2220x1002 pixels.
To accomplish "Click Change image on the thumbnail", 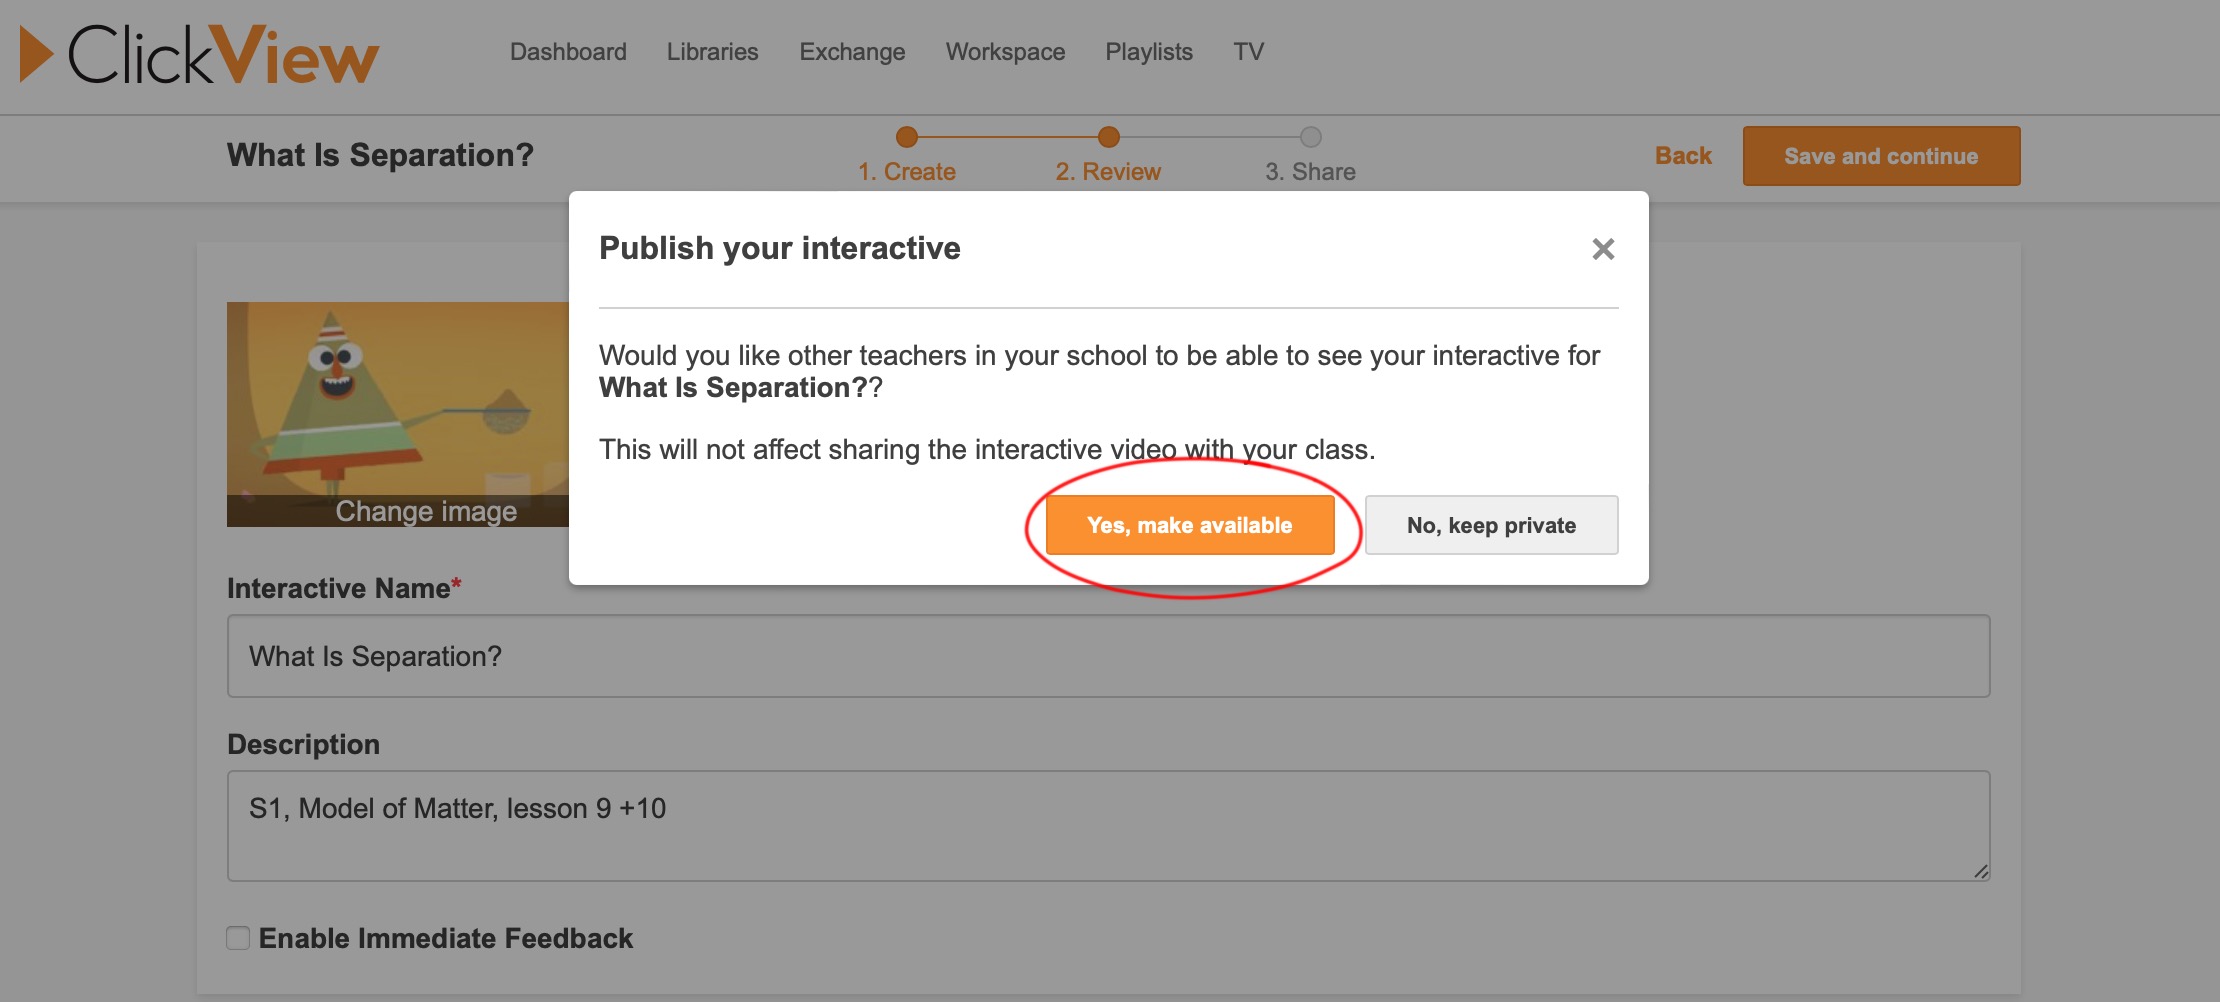I will coord(426,511).
